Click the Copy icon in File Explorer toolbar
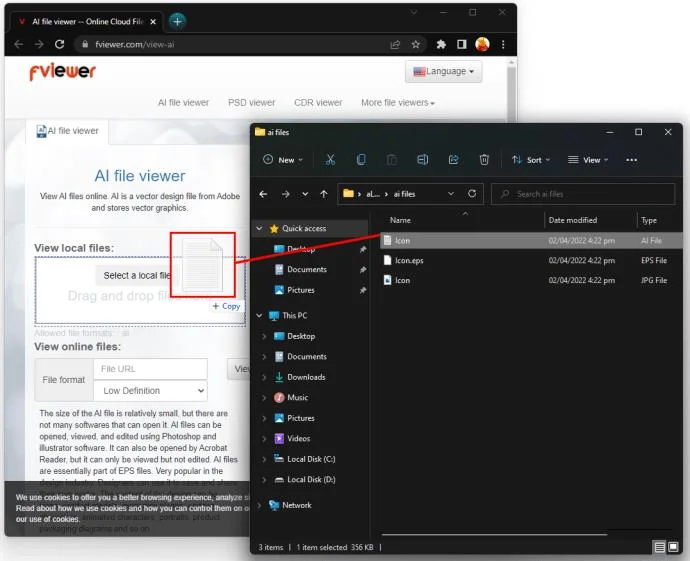Image resolution: width=690 pixels, height=561 pixels. tap(361, 160)
